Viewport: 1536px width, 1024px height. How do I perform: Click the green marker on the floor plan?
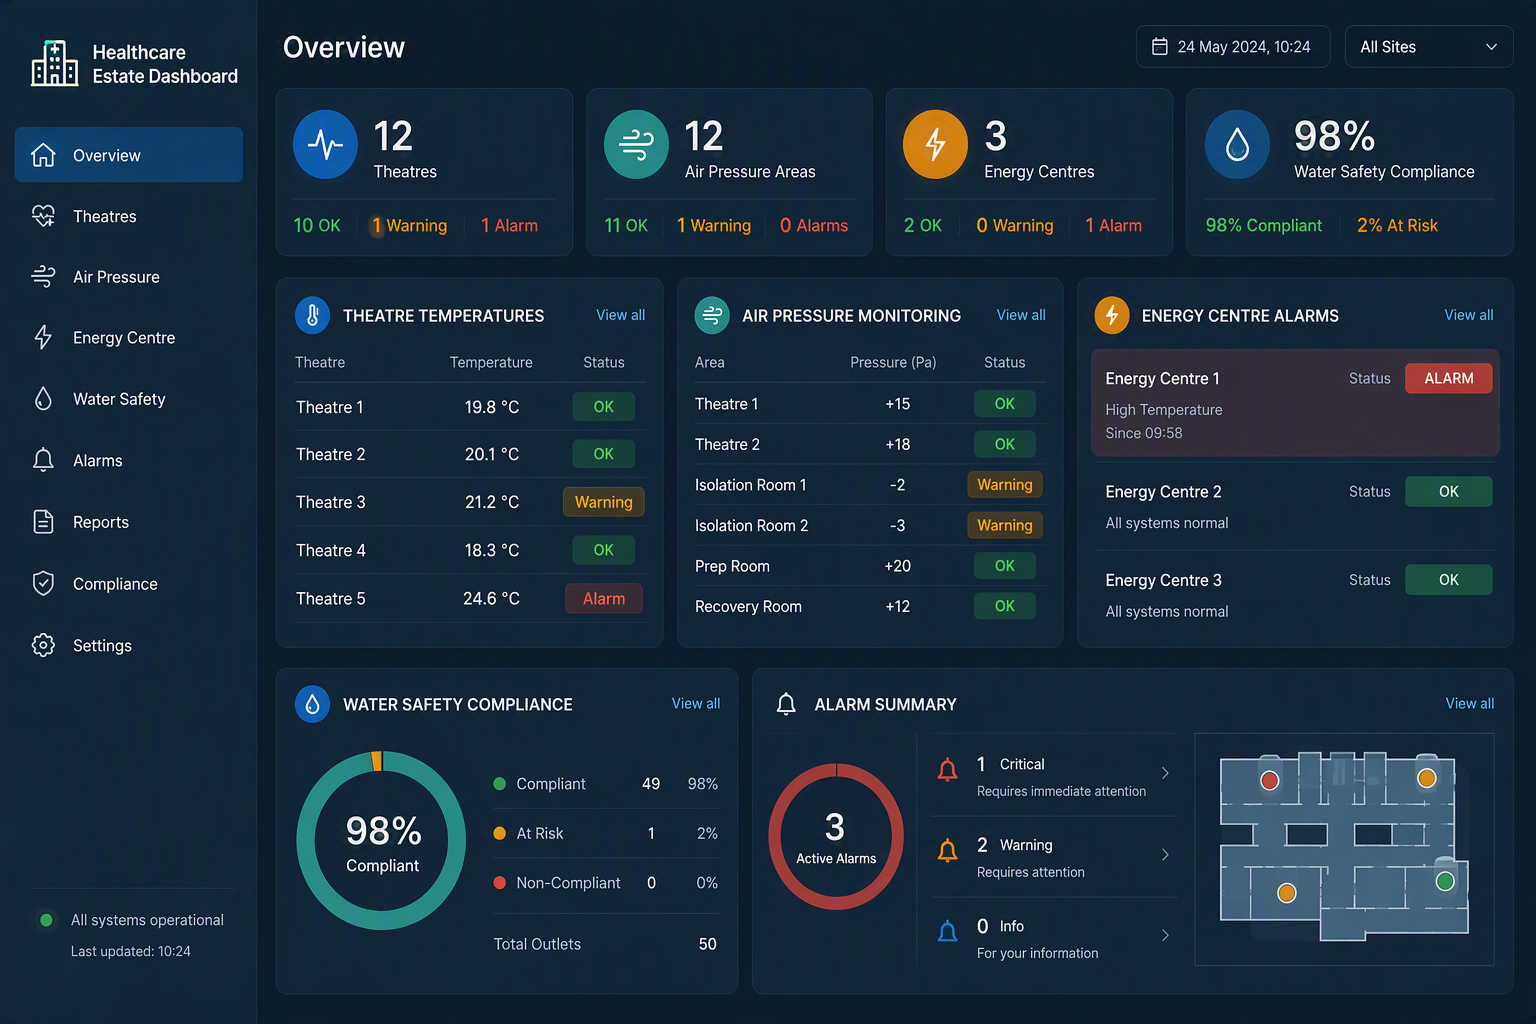(1445, 881)
